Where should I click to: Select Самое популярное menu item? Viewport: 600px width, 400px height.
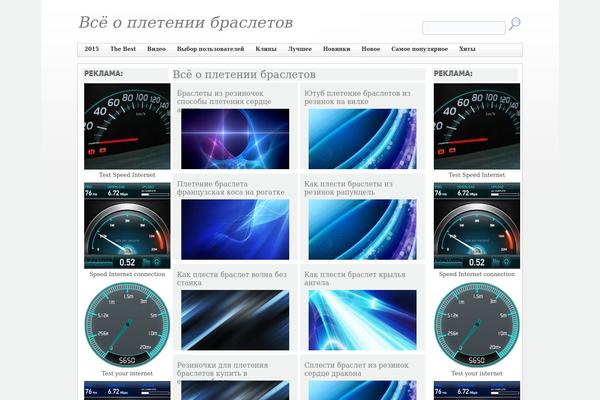(419, 49)
